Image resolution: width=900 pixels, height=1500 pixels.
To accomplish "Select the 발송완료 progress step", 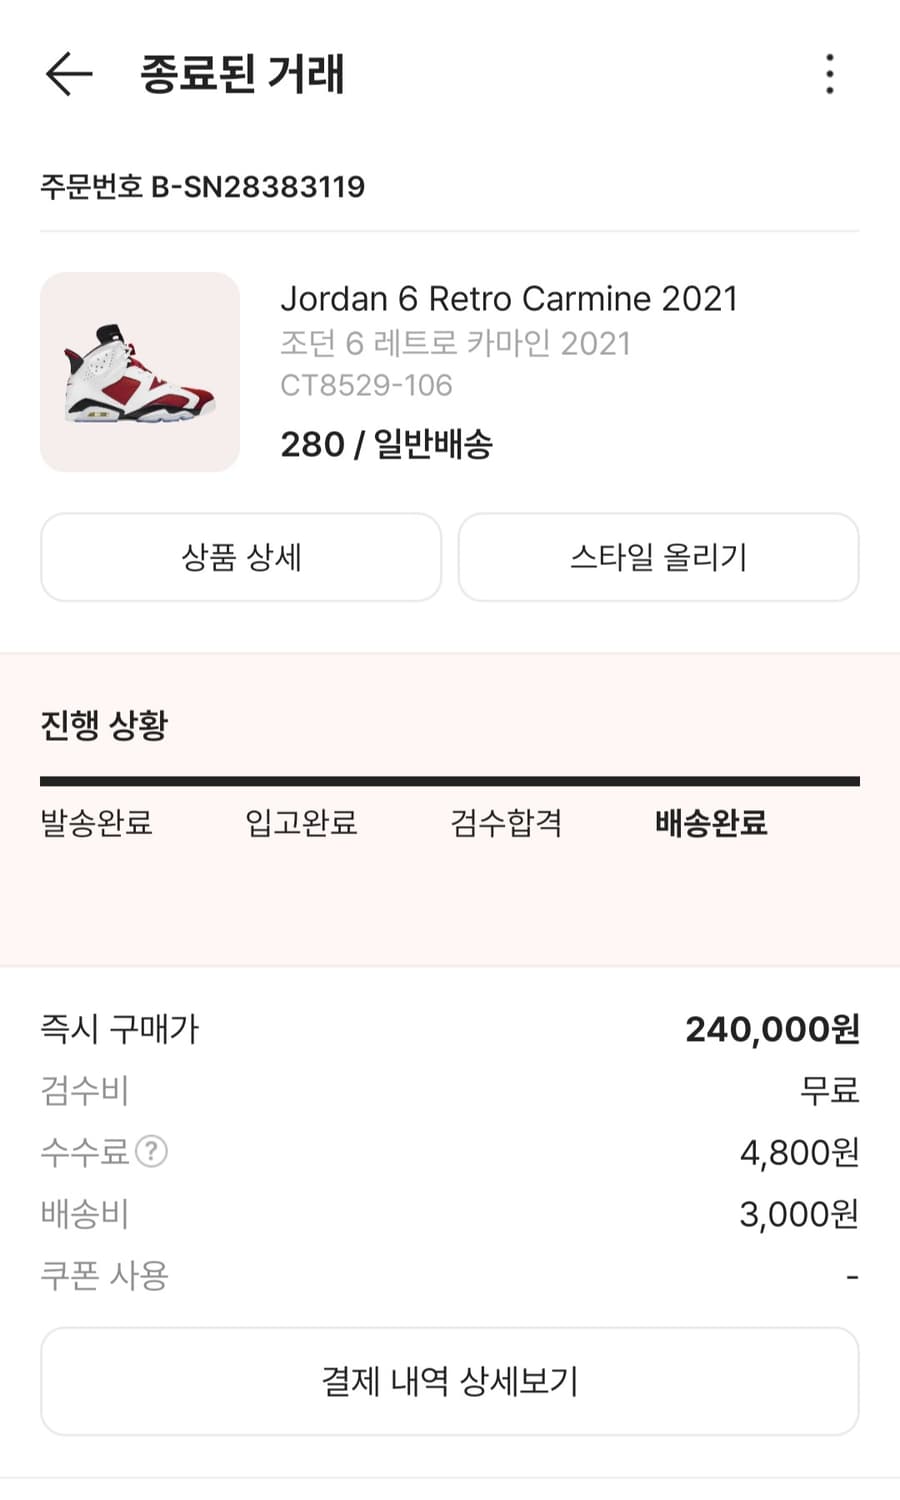I will pyautogui.click(x=96, y=823).
